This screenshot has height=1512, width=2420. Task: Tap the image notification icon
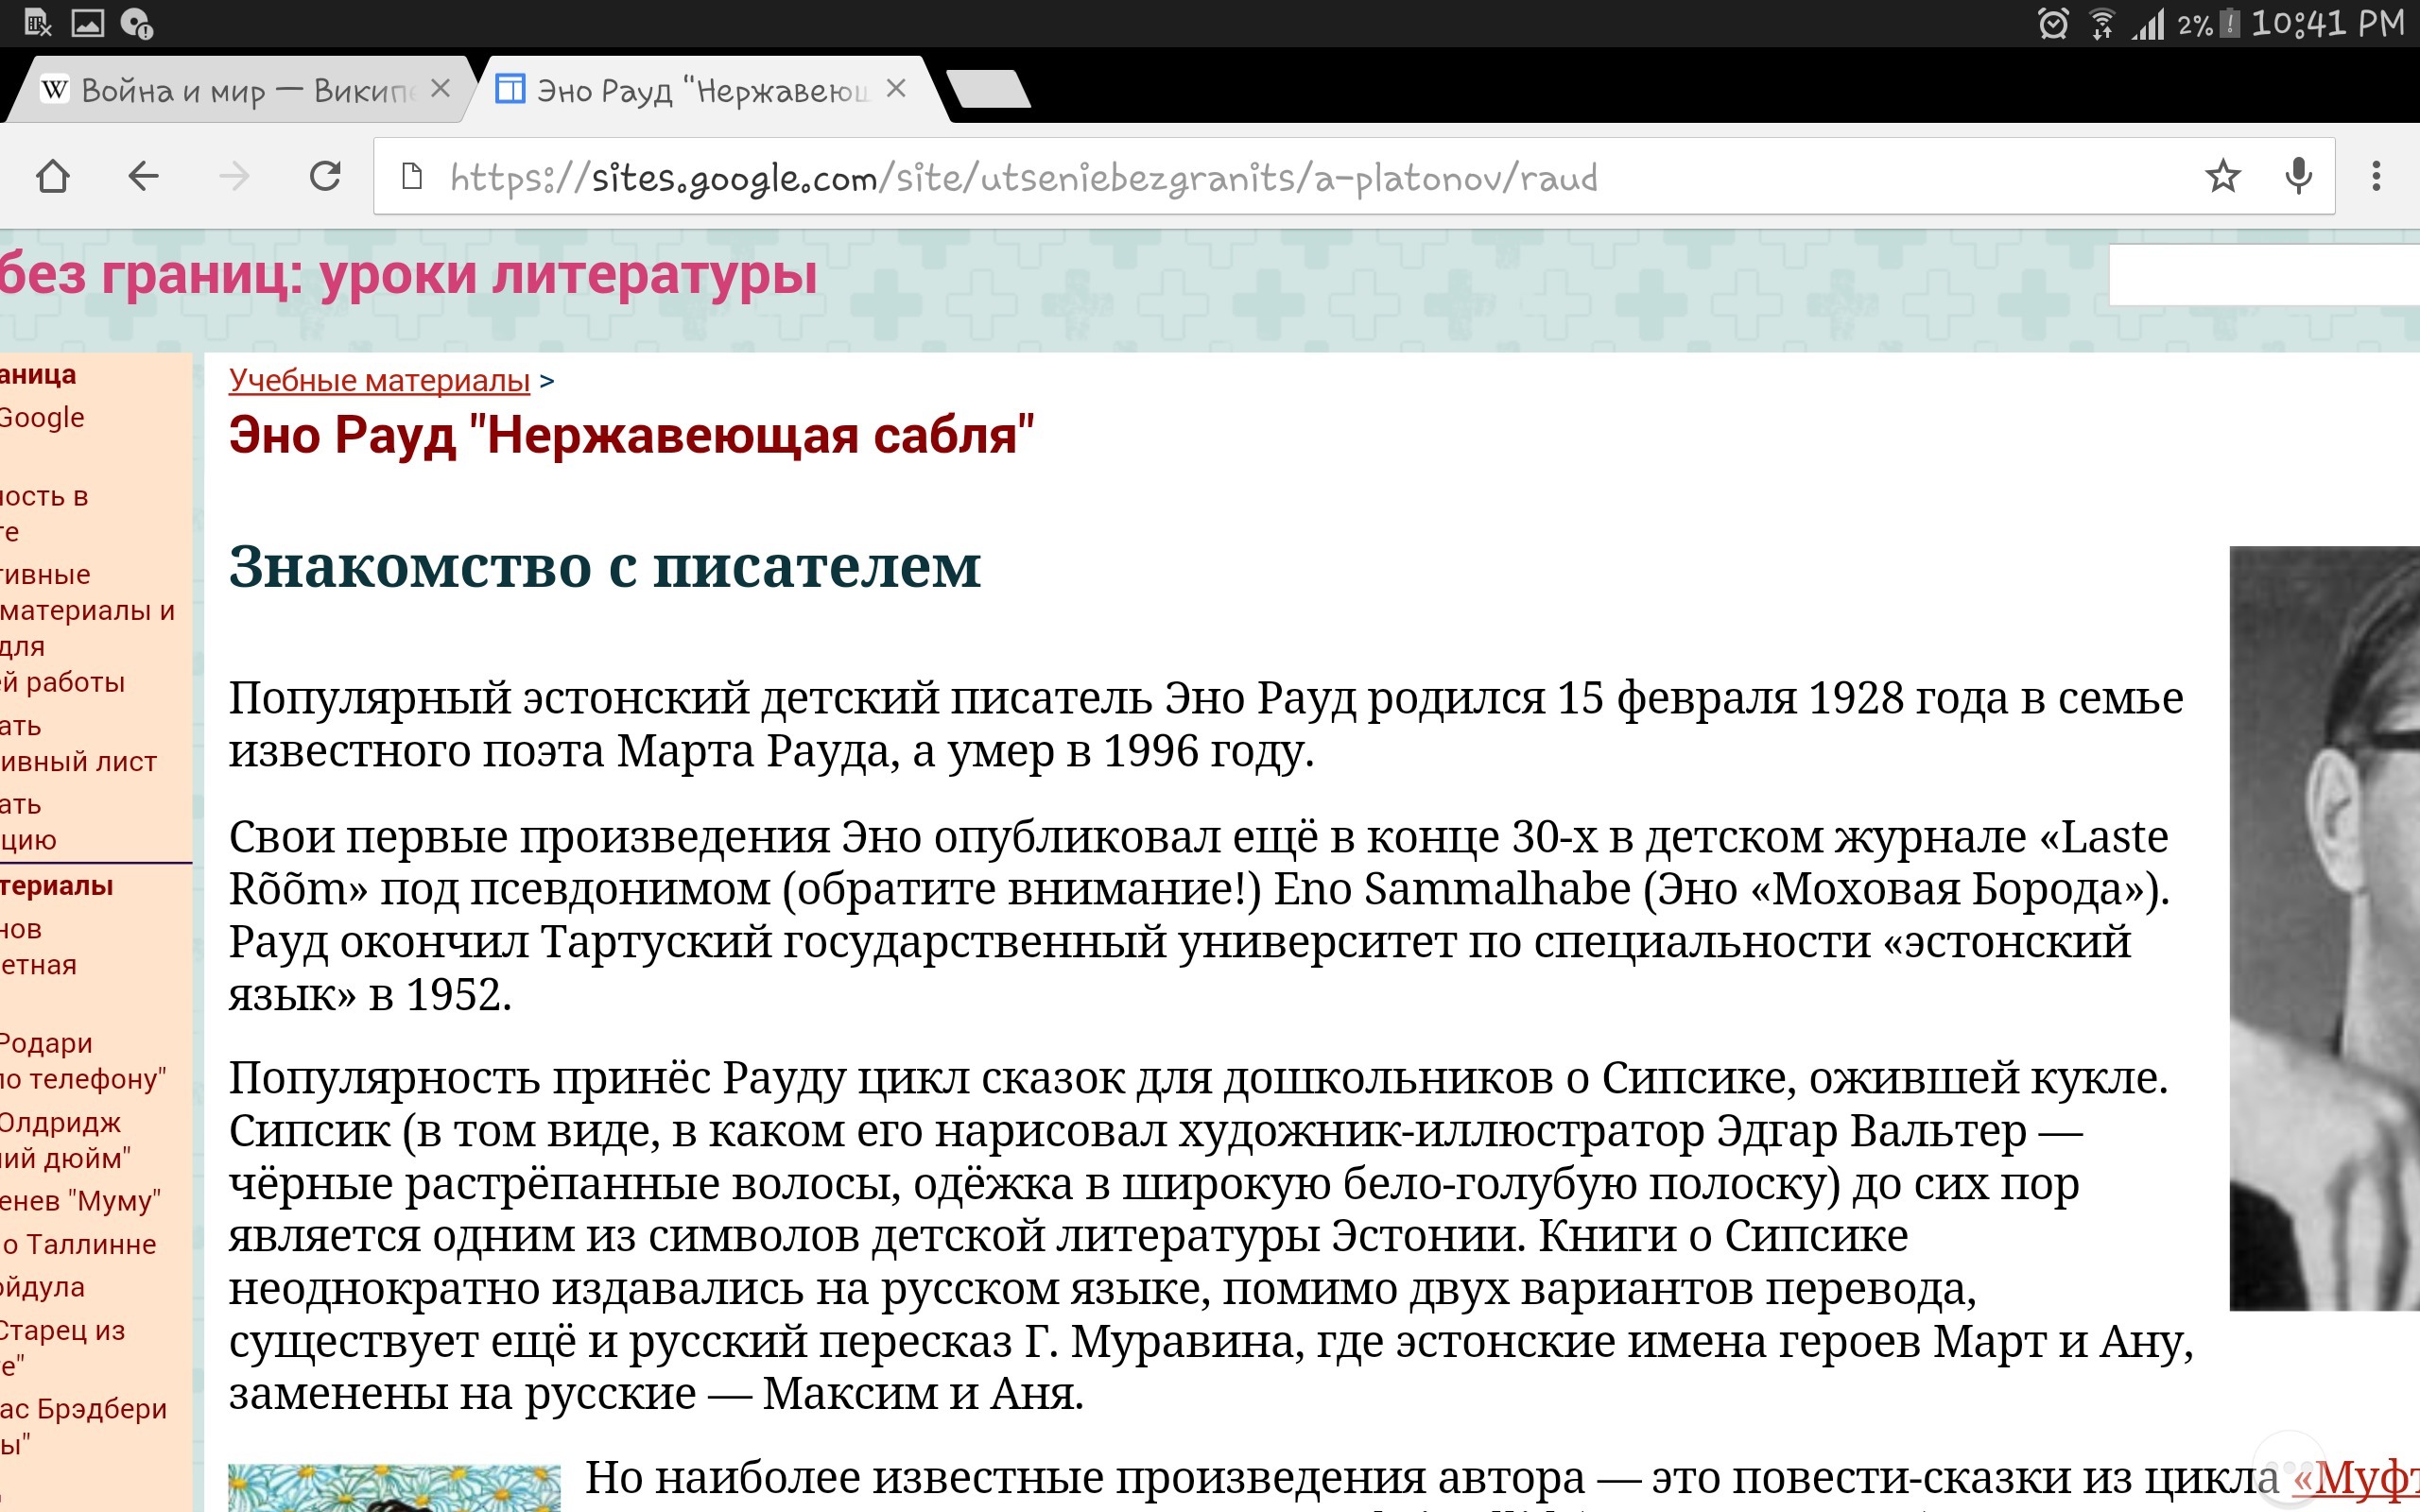(x=88, y=24)
